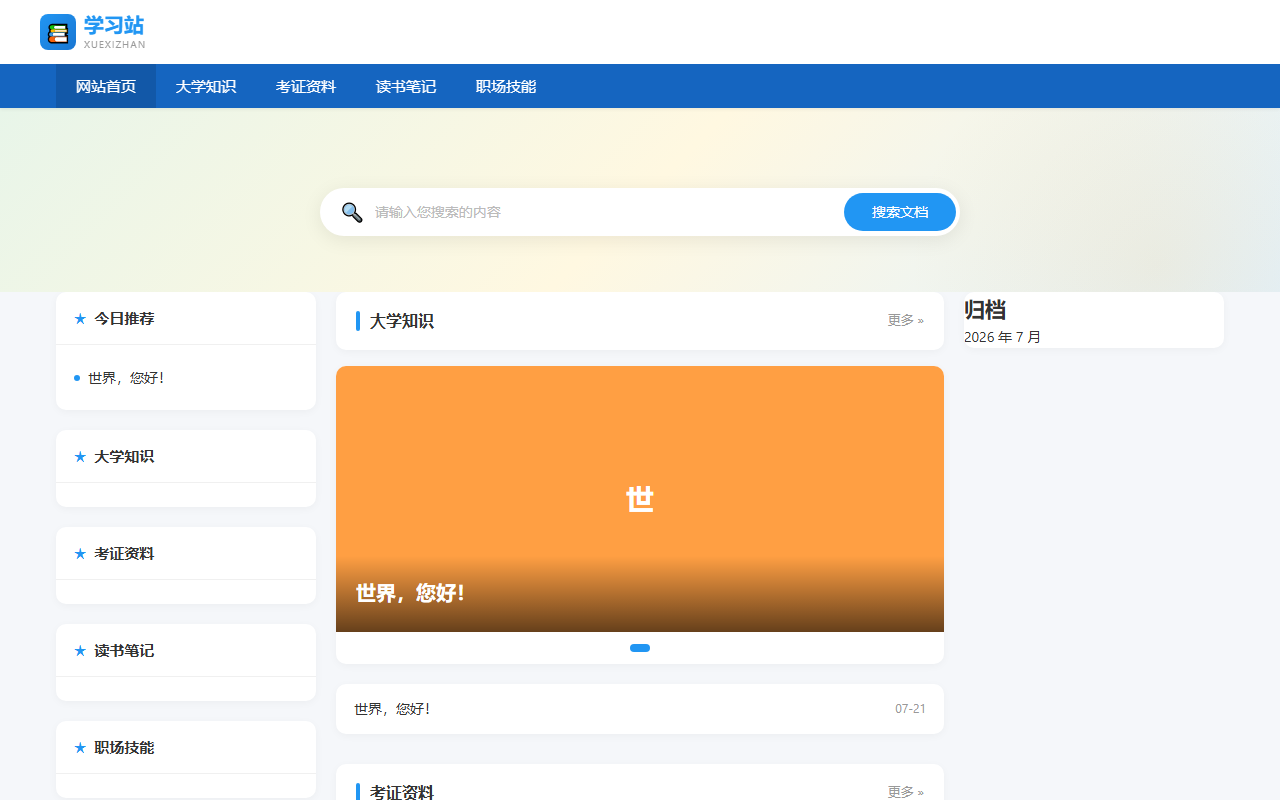Select 读书笔记 in the navigation bar

(406, 86)
